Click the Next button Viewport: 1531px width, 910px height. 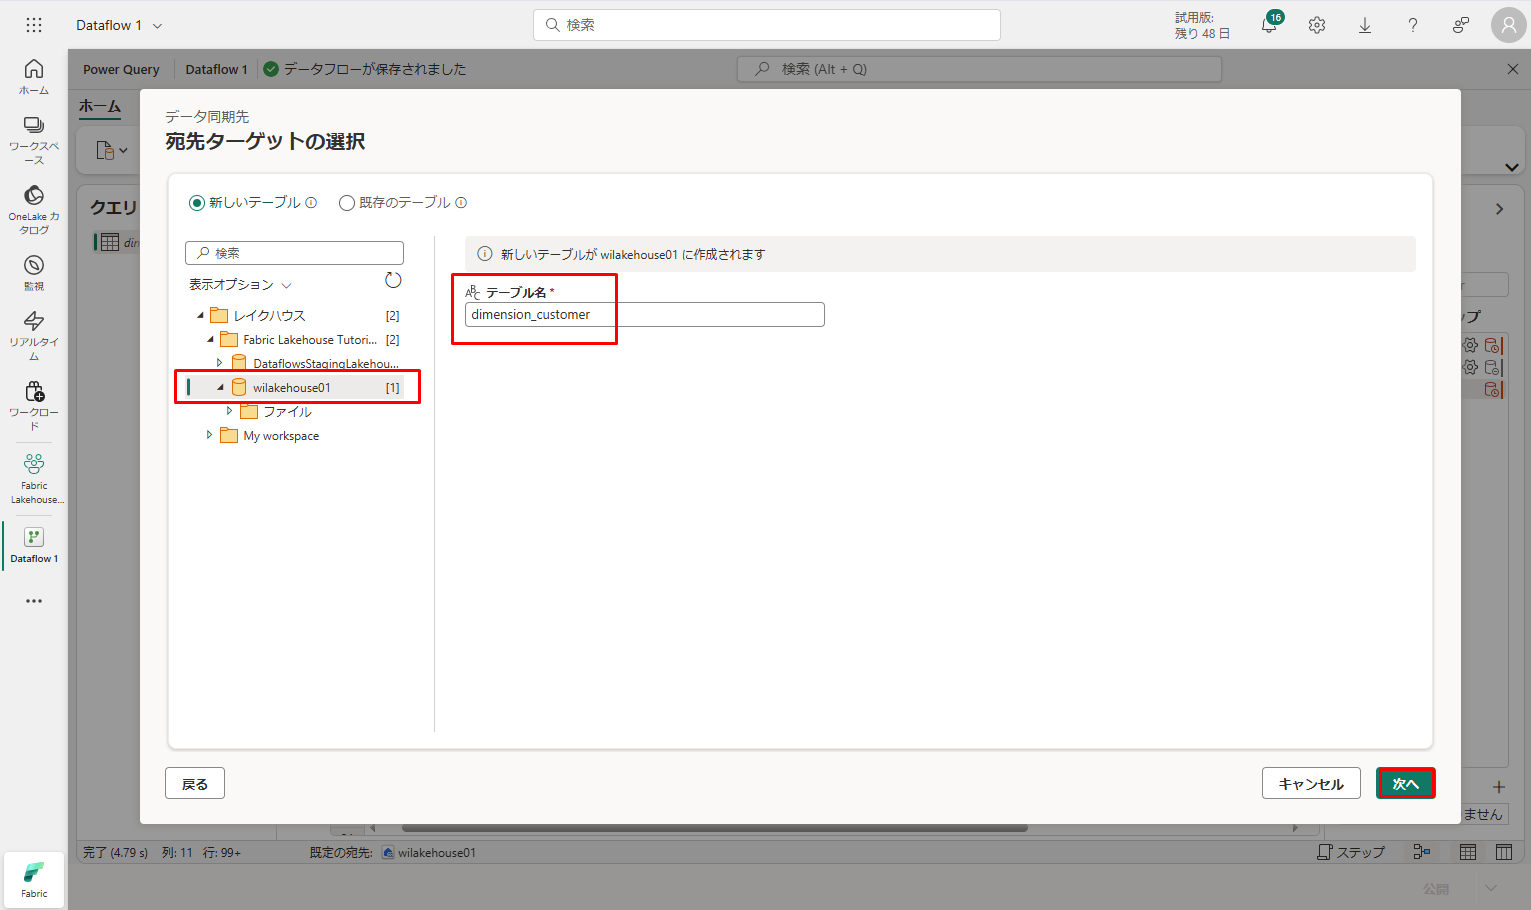click(x=1406, y=784)
